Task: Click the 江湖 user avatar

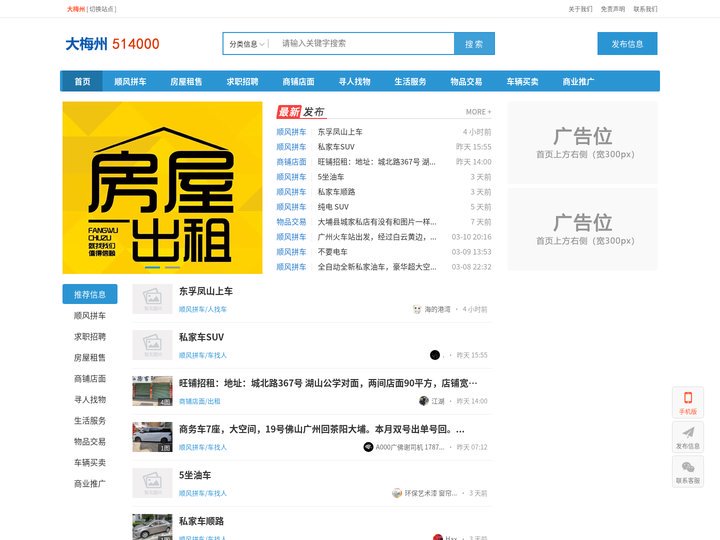Action: [424, 401]
